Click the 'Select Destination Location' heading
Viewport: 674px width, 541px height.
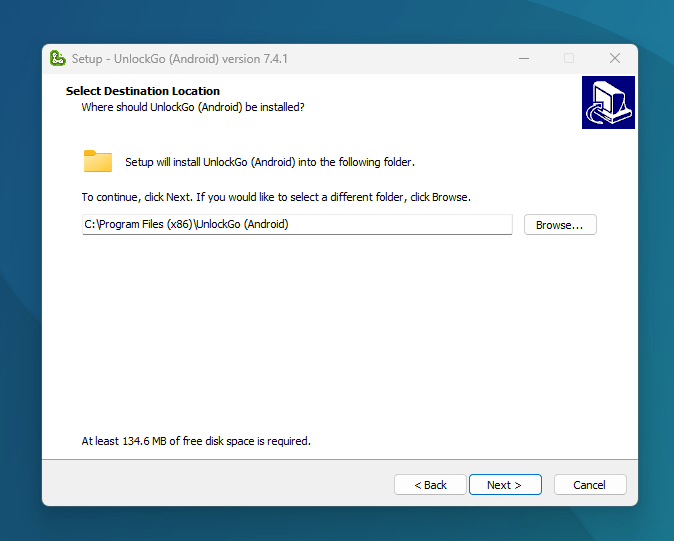click(x=143, y=91)
